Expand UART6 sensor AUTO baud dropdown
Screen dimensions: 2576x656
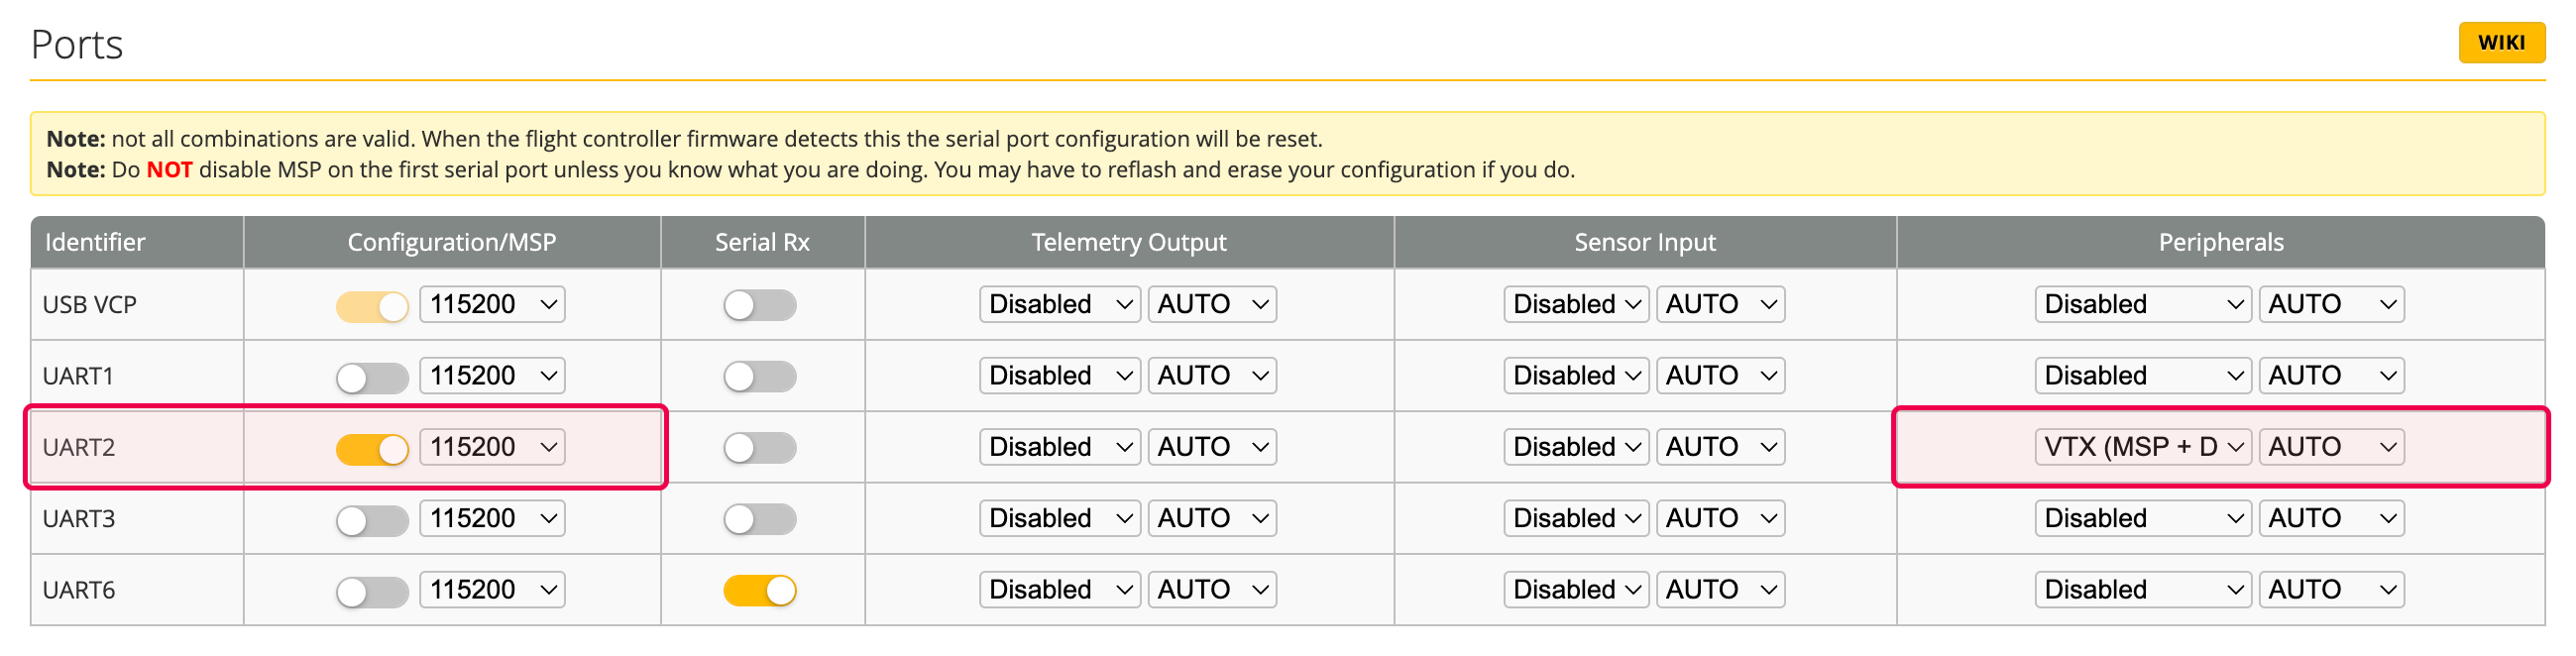[x=1720, y=590]
